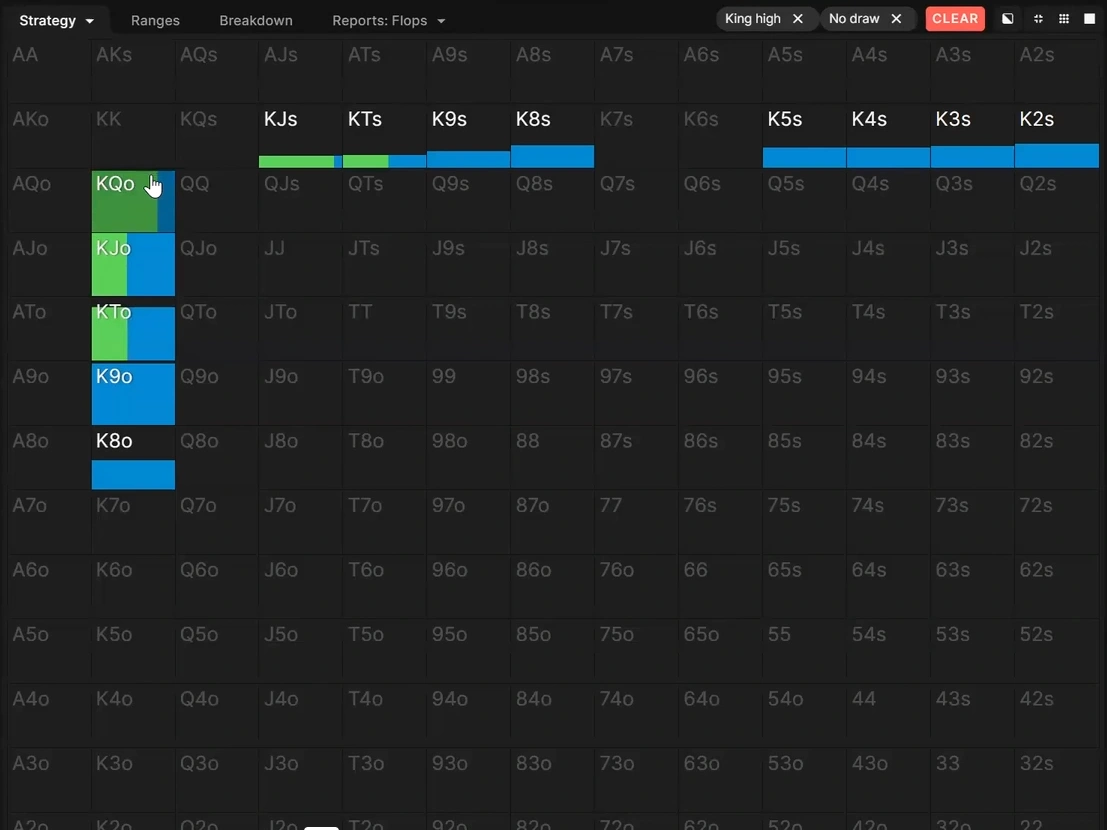The height and width of the screenshot is (830, 1107).
Task: Pick the K4o hand cell
Action: tap(133, 716)
